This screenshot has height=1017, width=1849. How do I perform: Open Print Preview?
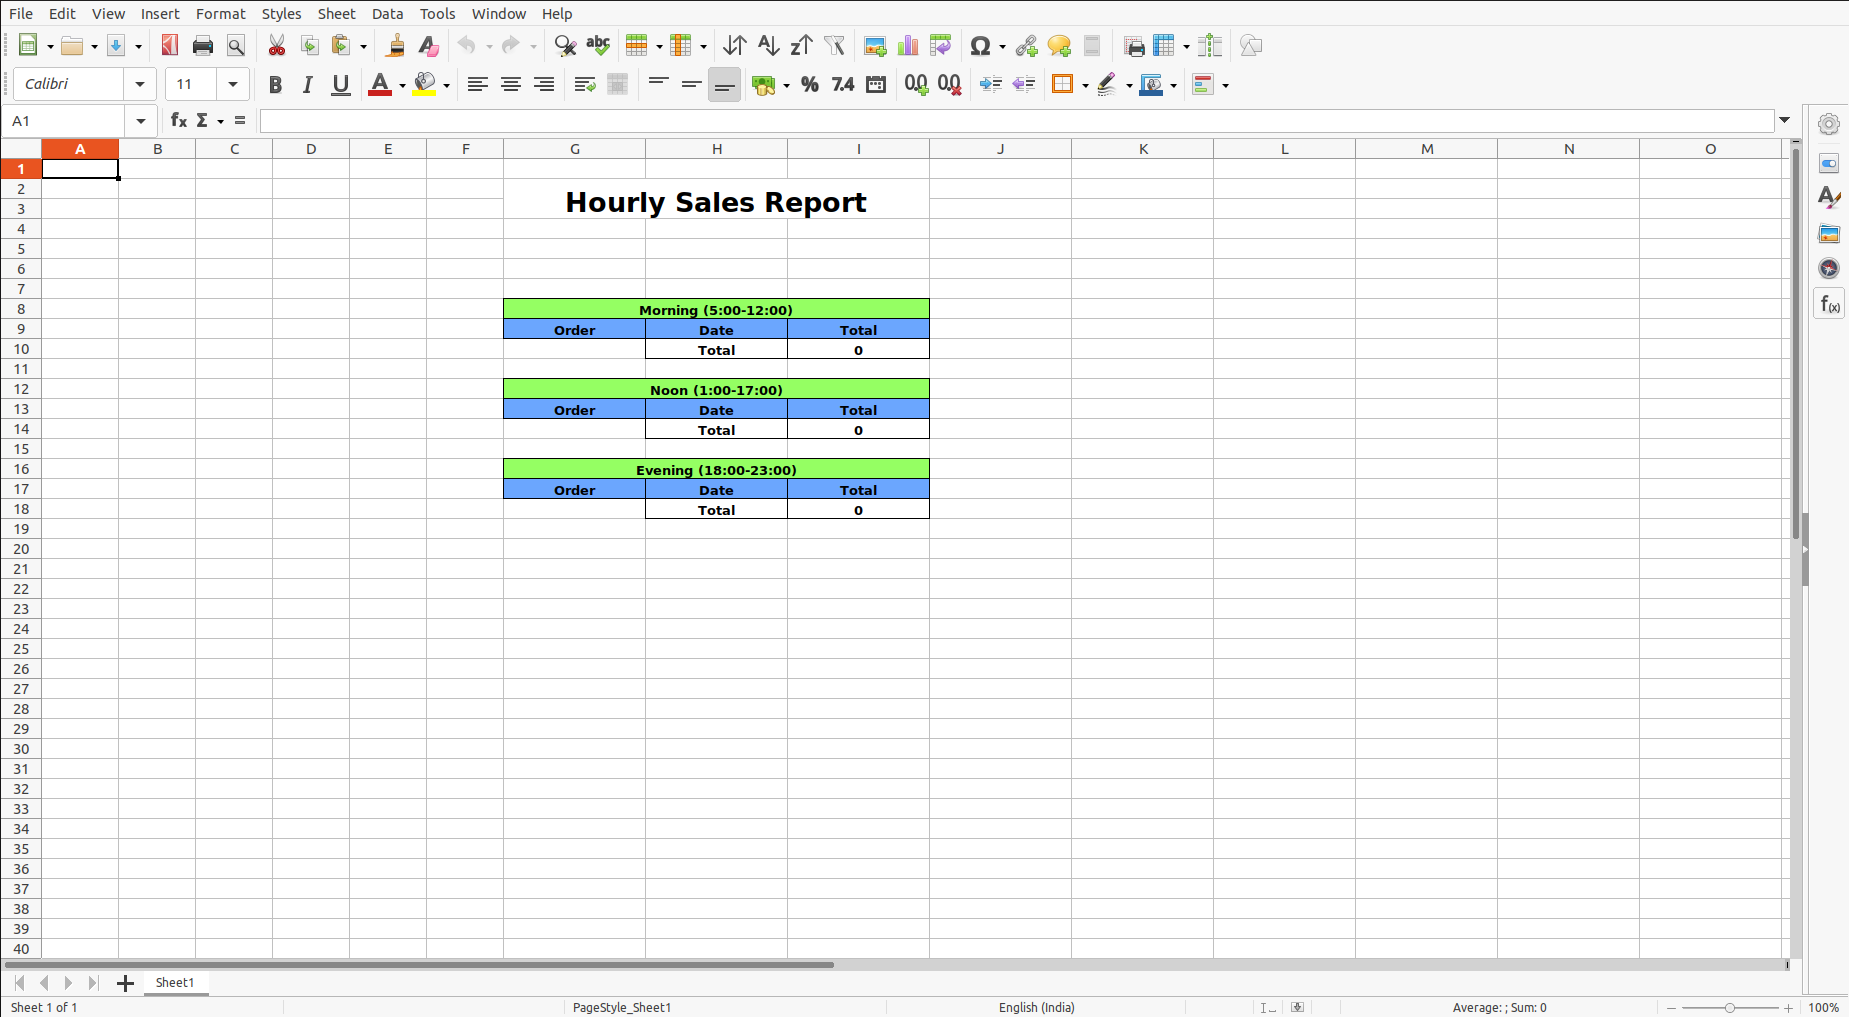tap(236, 45)
